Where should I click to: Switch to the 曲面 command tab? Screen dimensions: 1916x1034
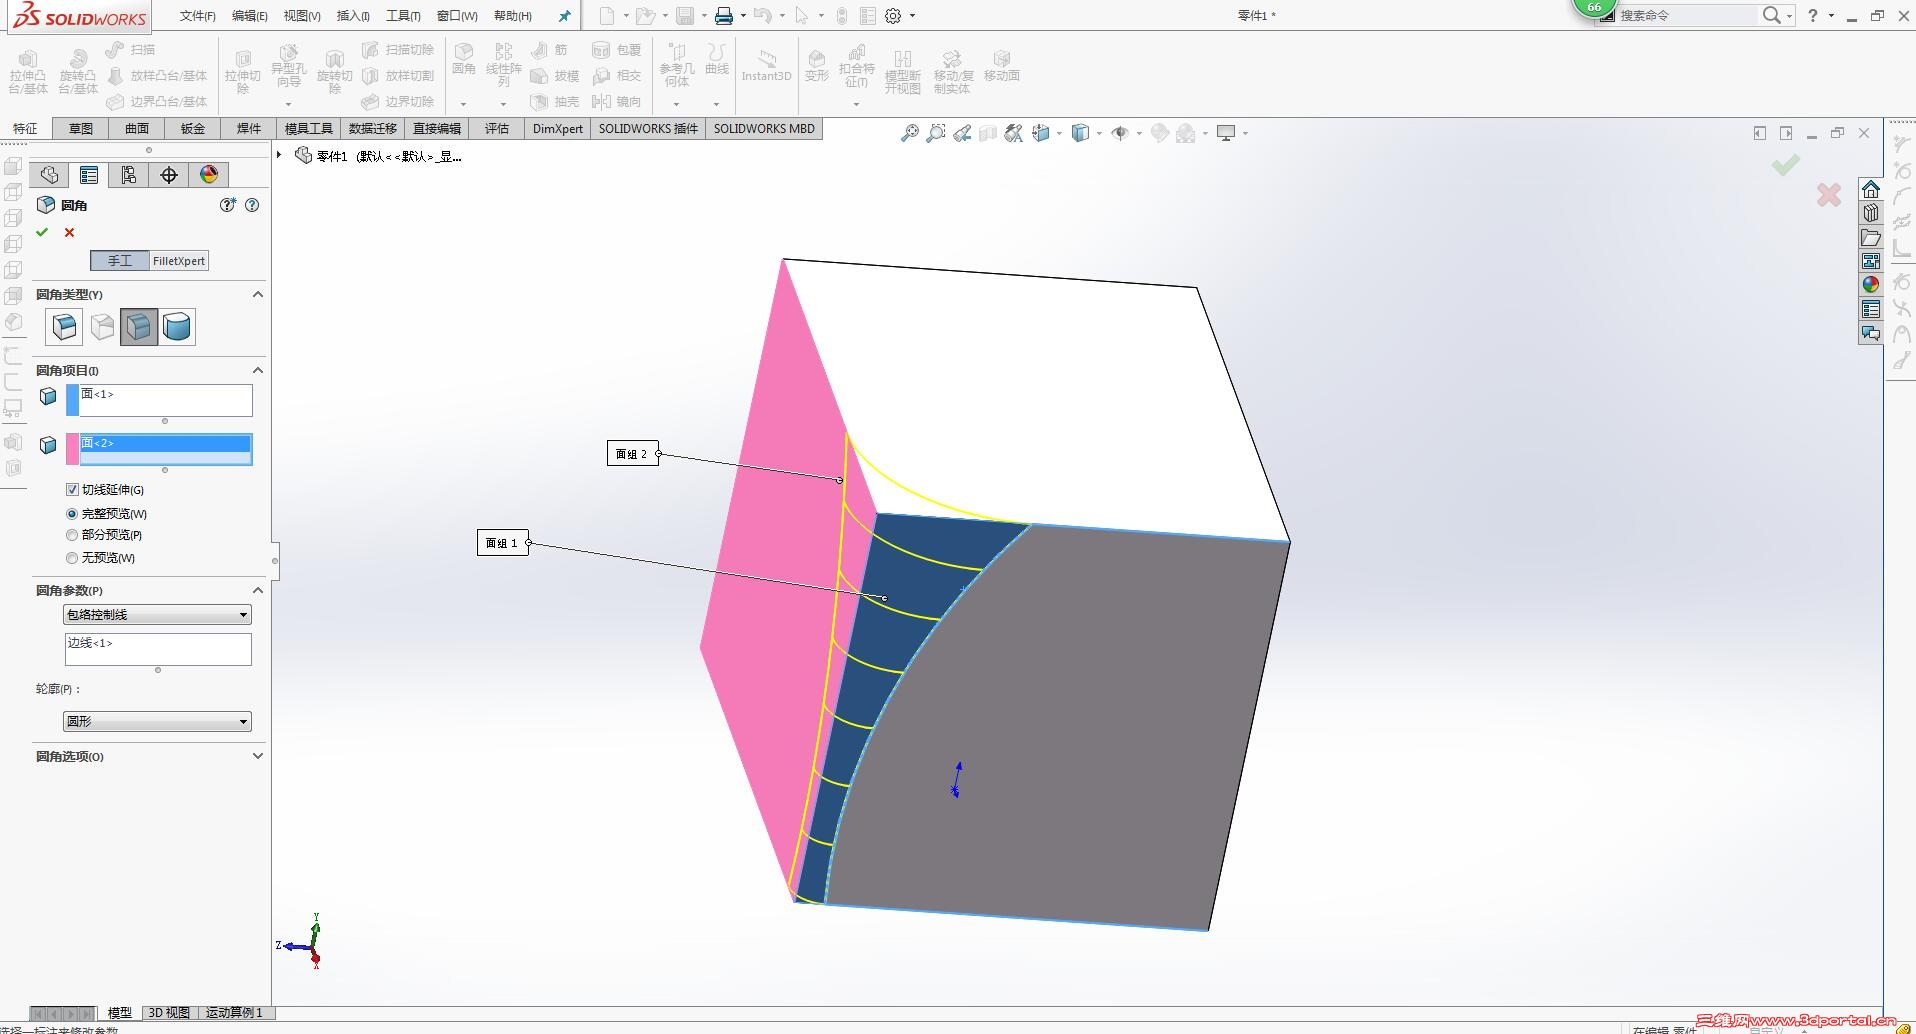(137, 129)
